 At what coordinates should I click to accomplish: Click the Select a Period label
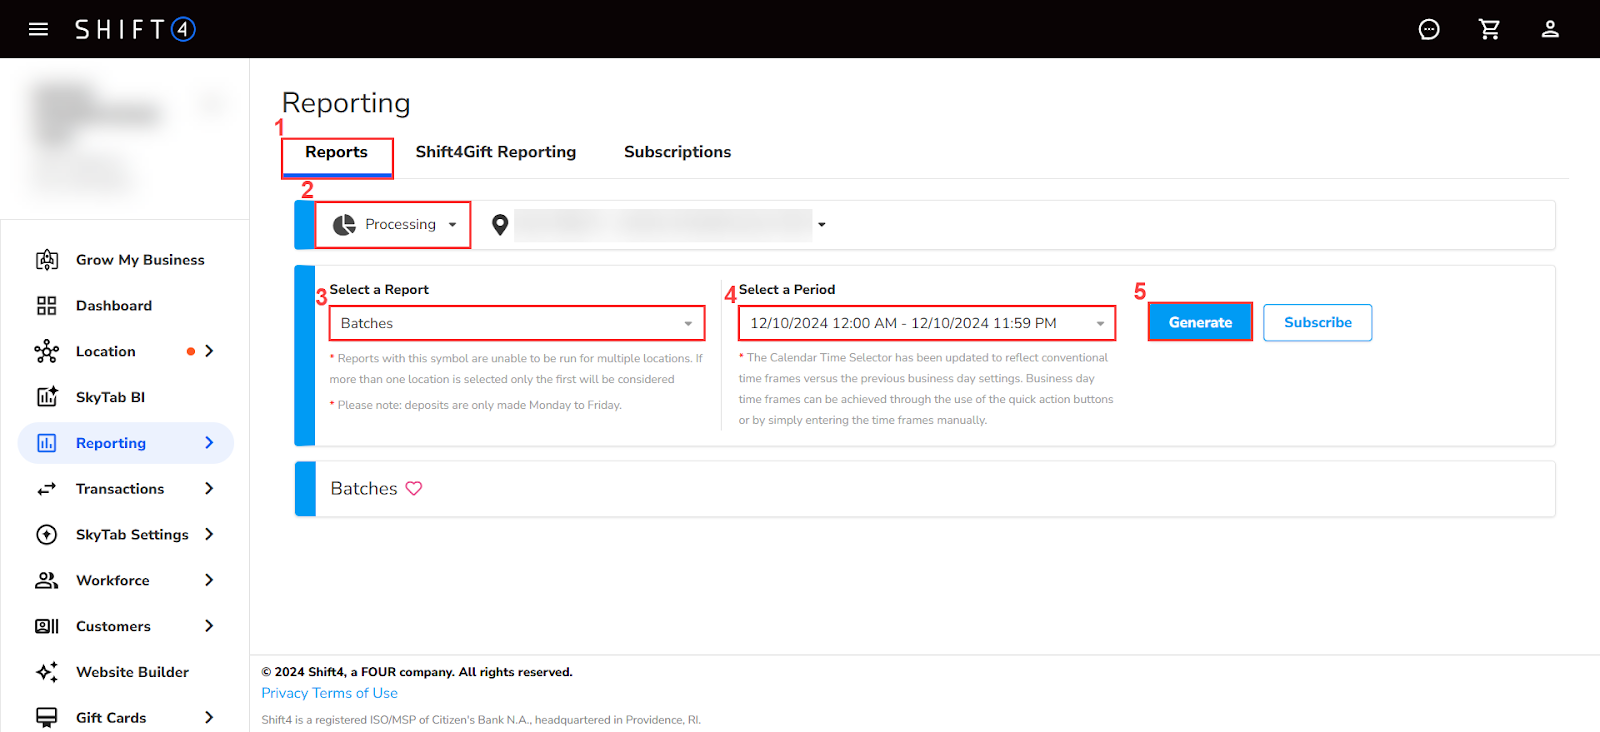787,290
